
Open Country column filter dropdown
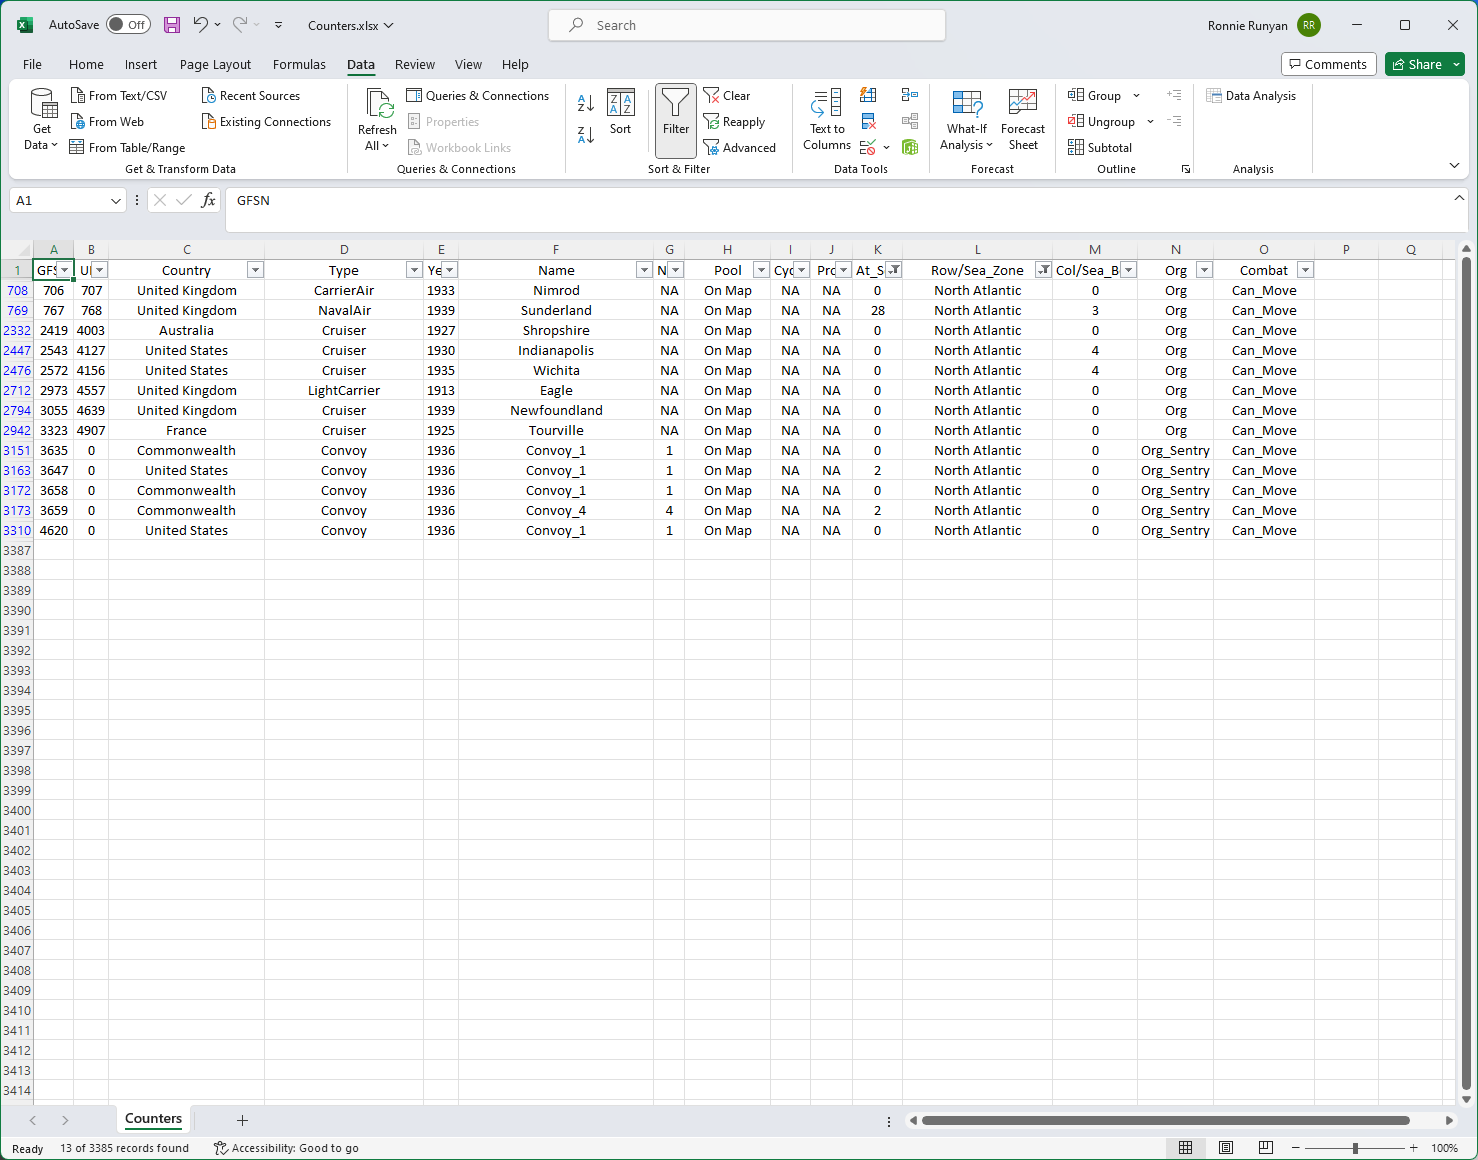click(x=255, y=270)
